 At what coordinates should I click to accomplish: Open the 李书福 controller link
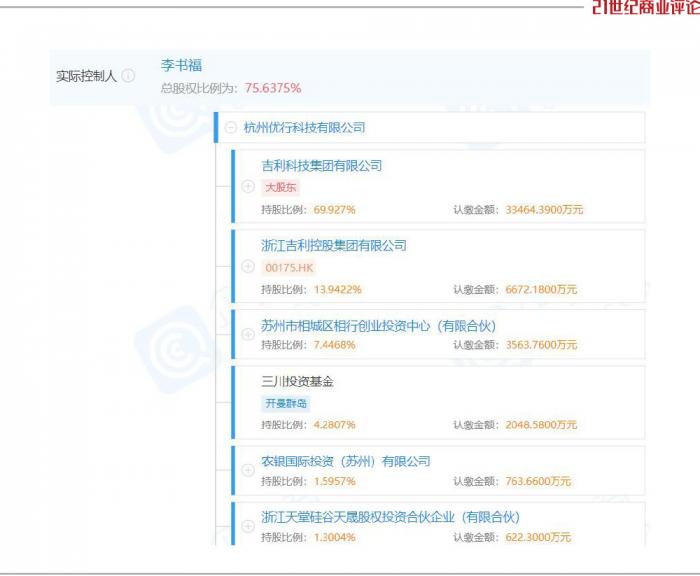[x=181, y=66]
